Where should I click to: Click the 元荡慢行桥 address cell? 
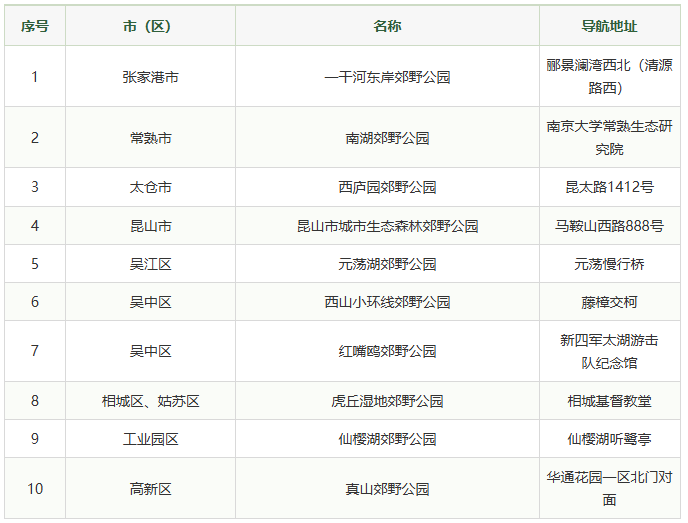pyautogui.click(x=609, y=264)
